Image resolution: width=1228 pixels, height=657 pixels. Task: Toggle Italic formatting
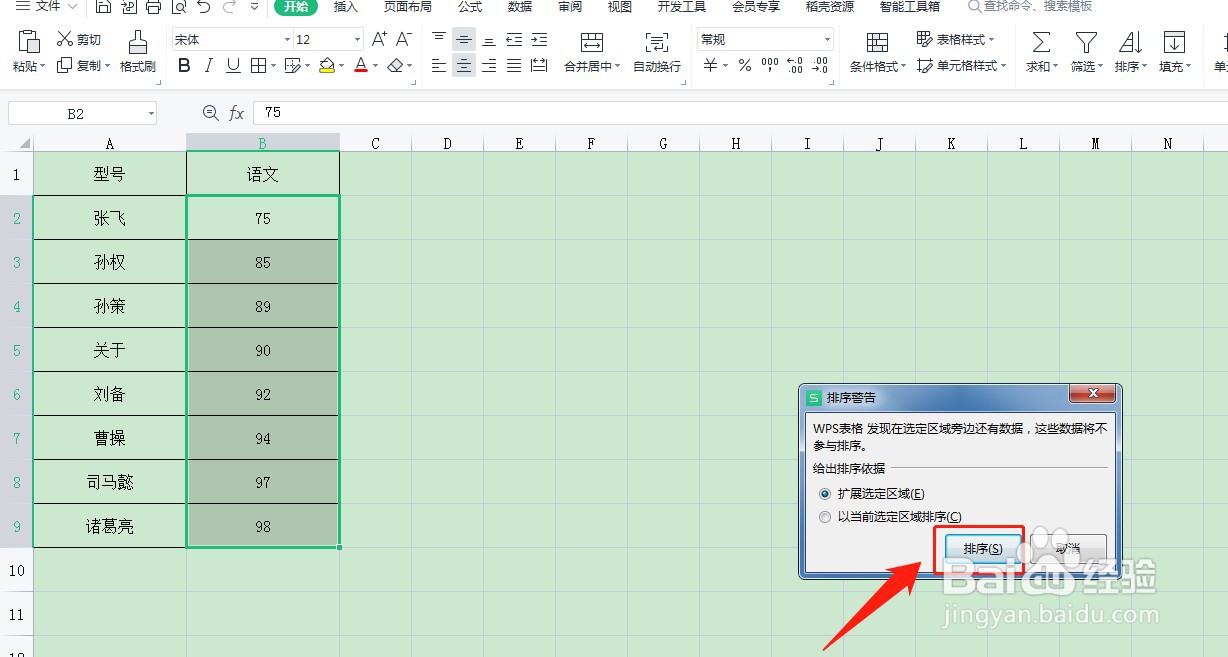pyautogui.click(x=208, y=66)
